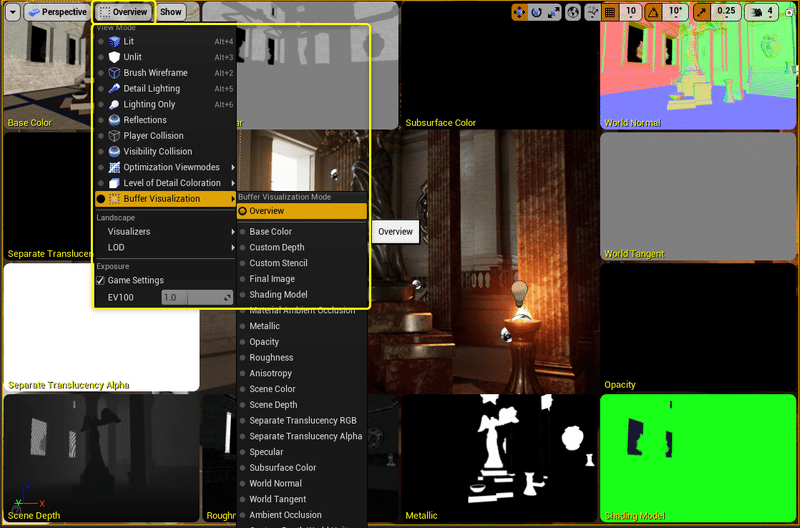Image resolution: width=800 pixels, height=528 pixels.
Task: Open the Perspective viewport type menu
Action: click(57, 12)
